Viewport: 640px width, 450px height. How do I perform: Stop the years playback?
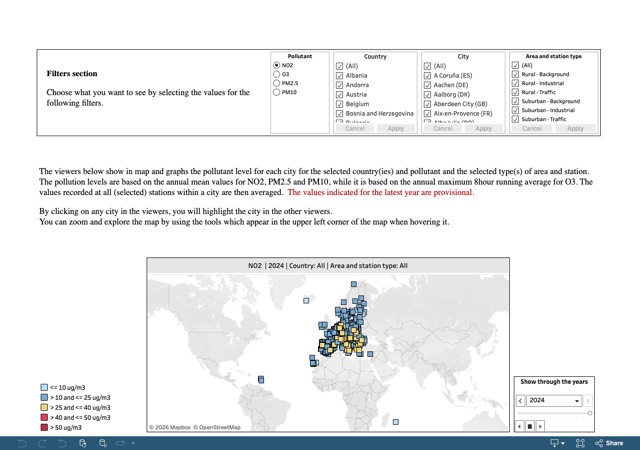coord(530,426)
